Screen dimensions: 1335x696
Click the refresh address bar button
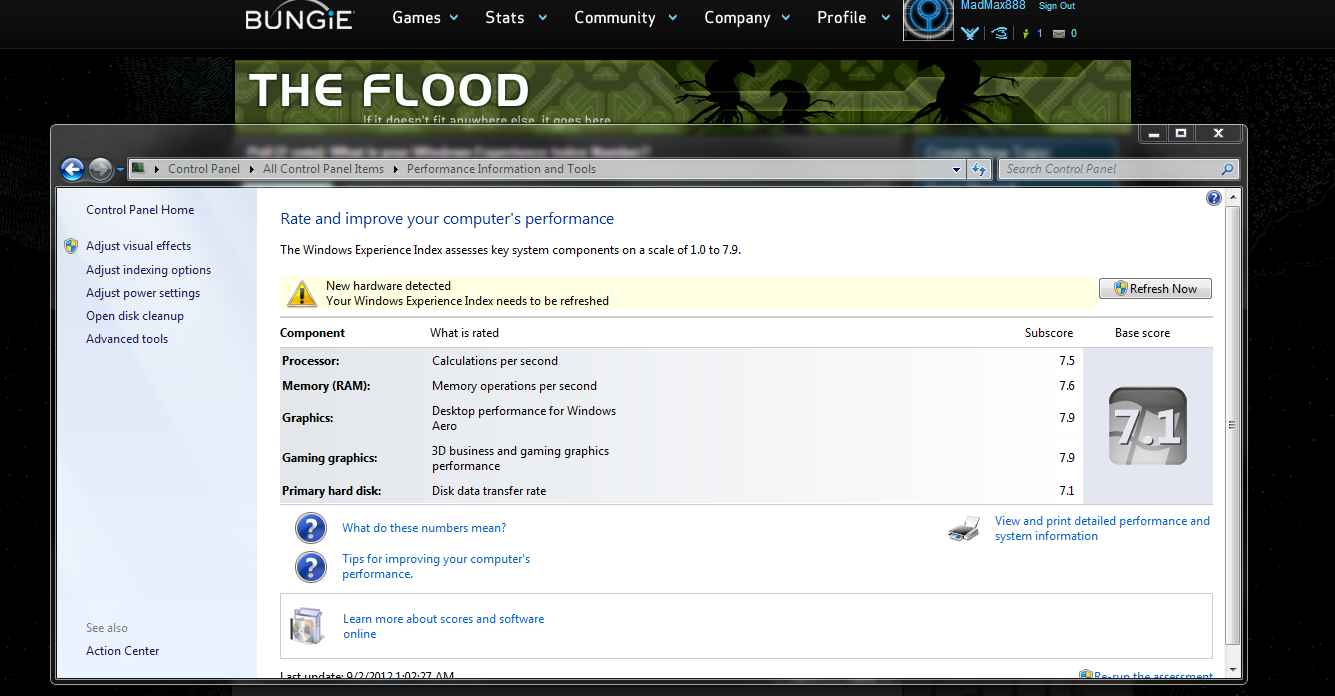point(980,169)
